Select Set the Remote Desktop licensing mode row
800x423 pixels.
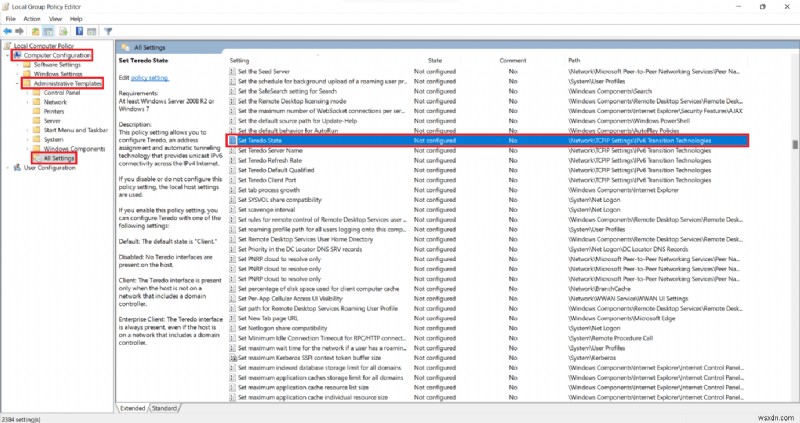click(487, 101)
